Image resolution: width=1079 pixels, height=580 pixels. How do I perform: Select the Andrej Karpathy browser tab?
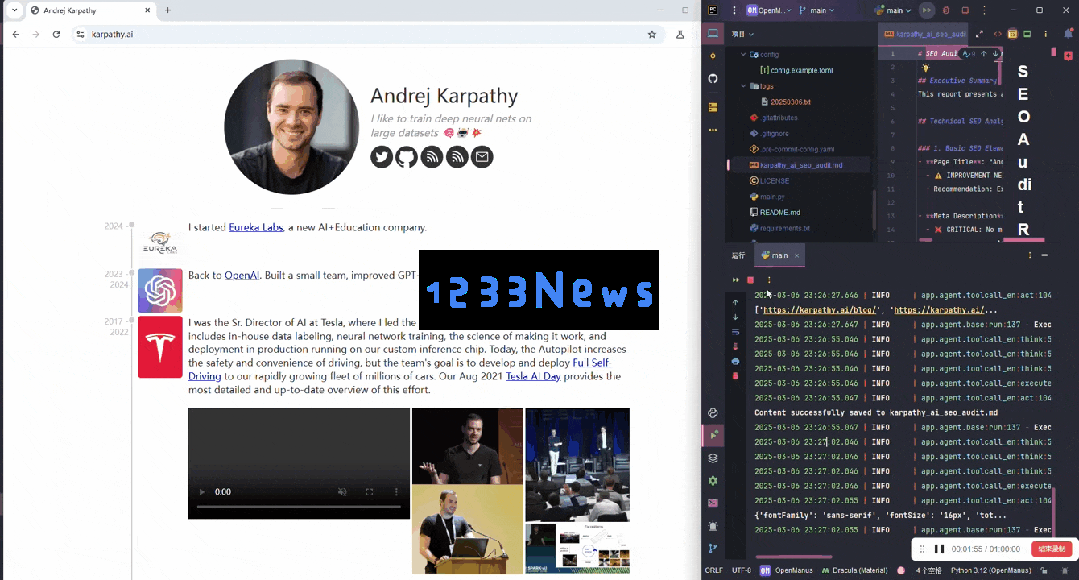point(92,10)
